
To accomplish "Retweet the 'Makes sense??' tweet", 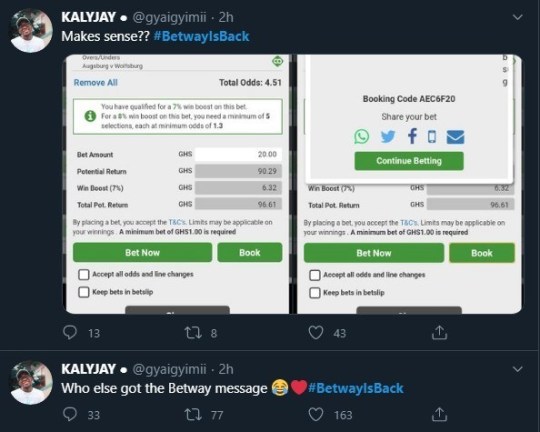I will pos(193,333).
